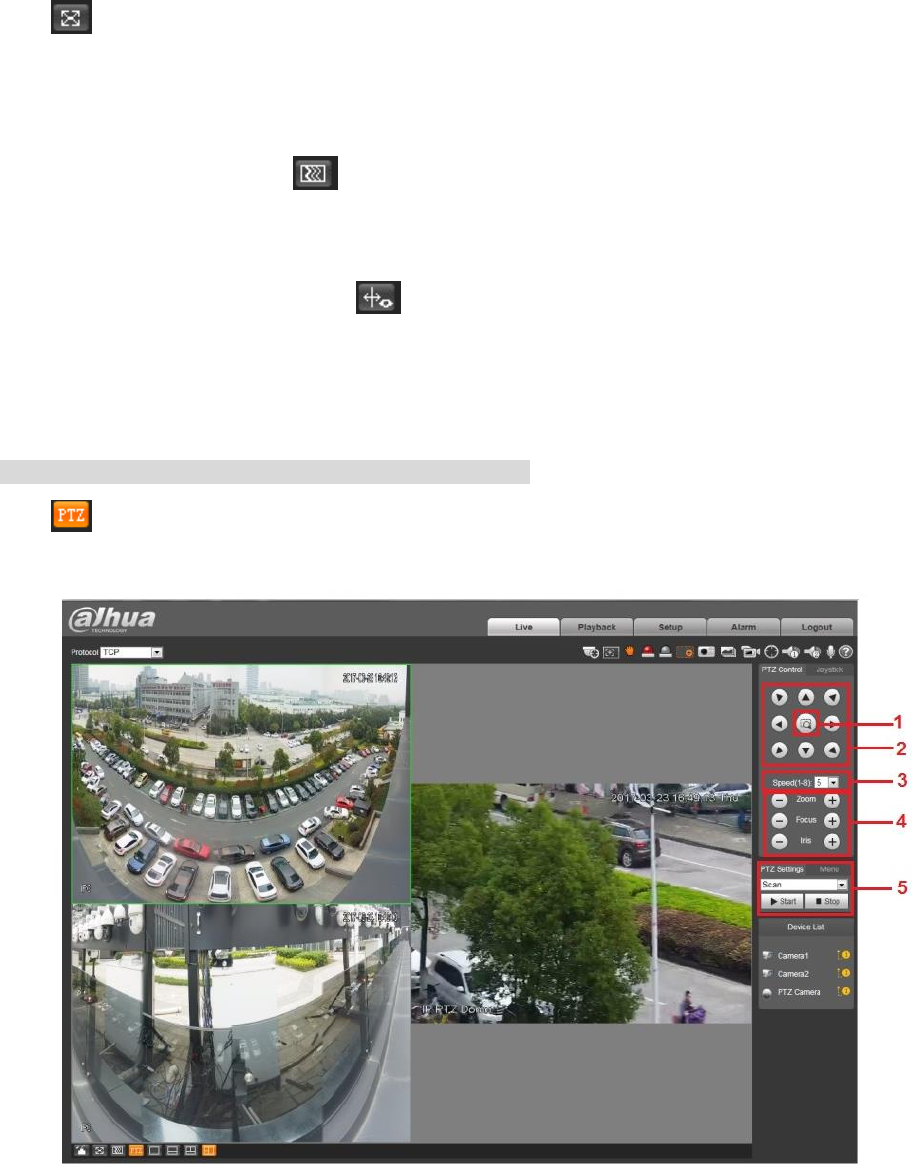Image resolution: width=912 pixels, height=1164 pixels.
Task: Click the Start button
Action: tap(782, 901)
